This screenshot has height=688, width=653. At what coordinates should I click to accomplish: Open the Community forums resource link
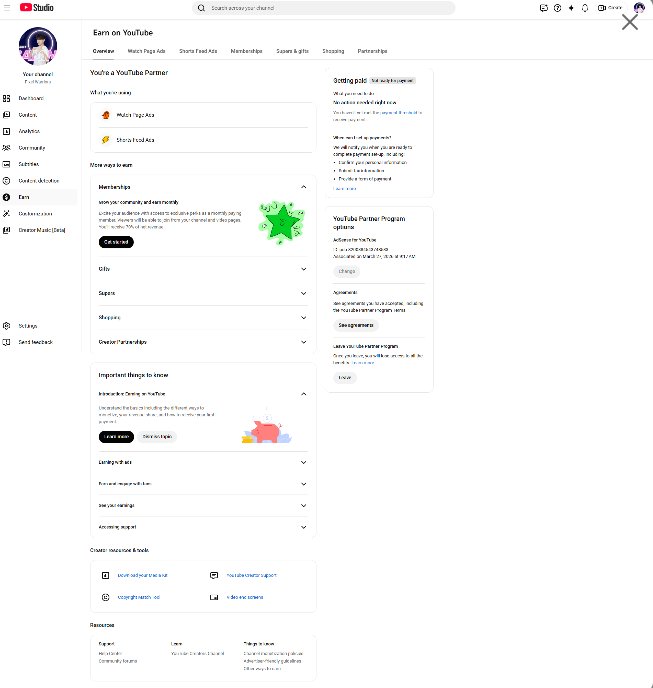pos(118,661)
